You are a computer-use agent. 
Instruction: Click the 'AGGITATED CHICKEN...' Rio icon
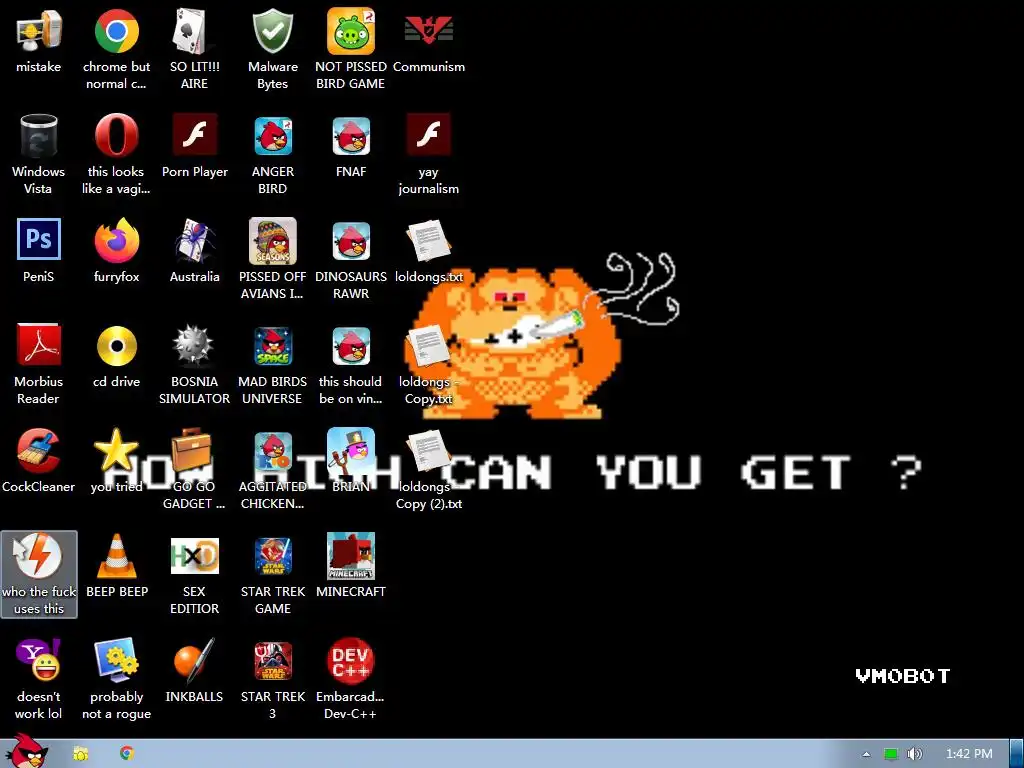(272, 451)
